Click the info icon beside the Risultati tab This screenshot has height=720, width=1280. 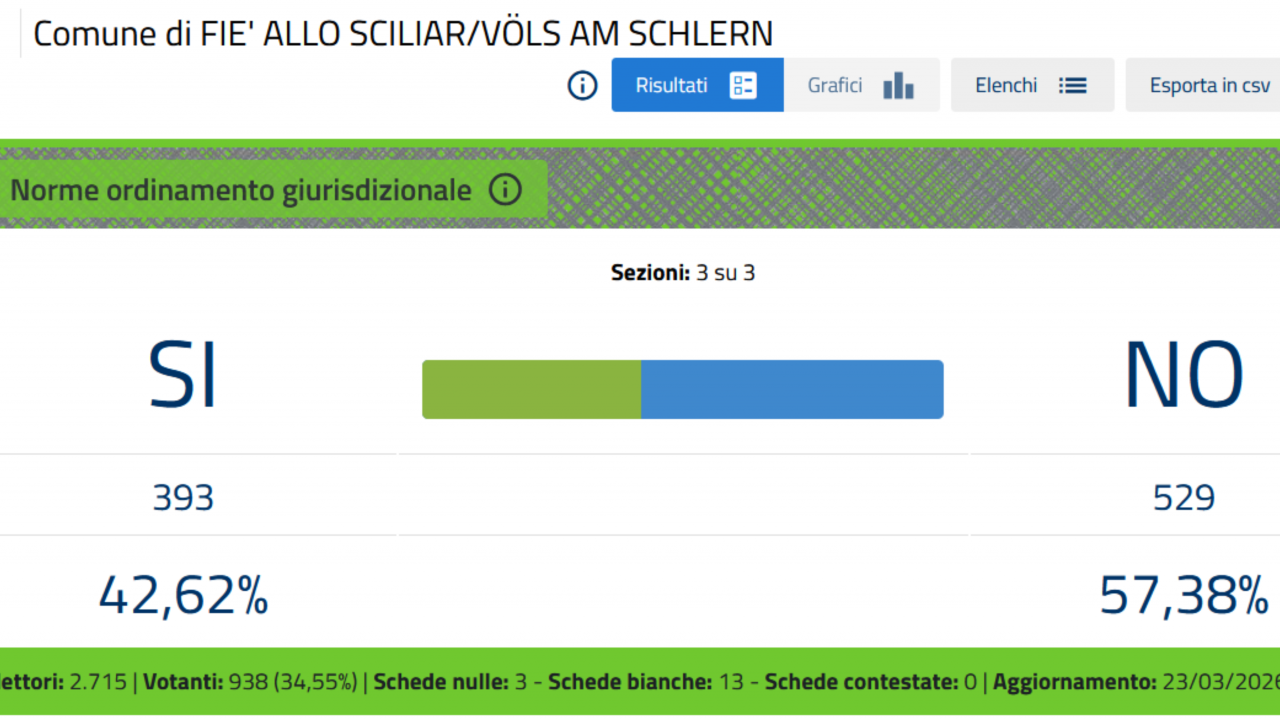coord(582,85)
